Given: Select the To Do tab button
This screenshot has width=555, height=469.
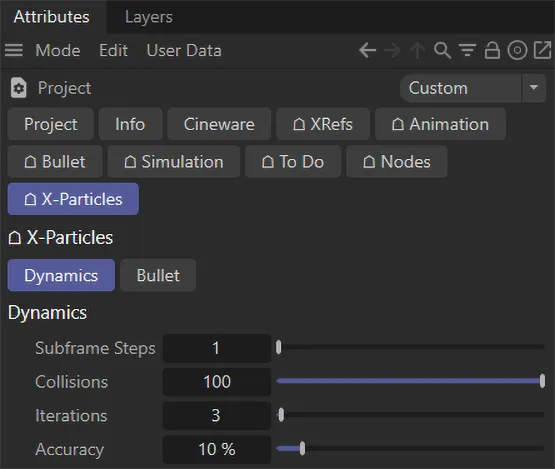Looking at the screenshot, I should click(293, 162).
